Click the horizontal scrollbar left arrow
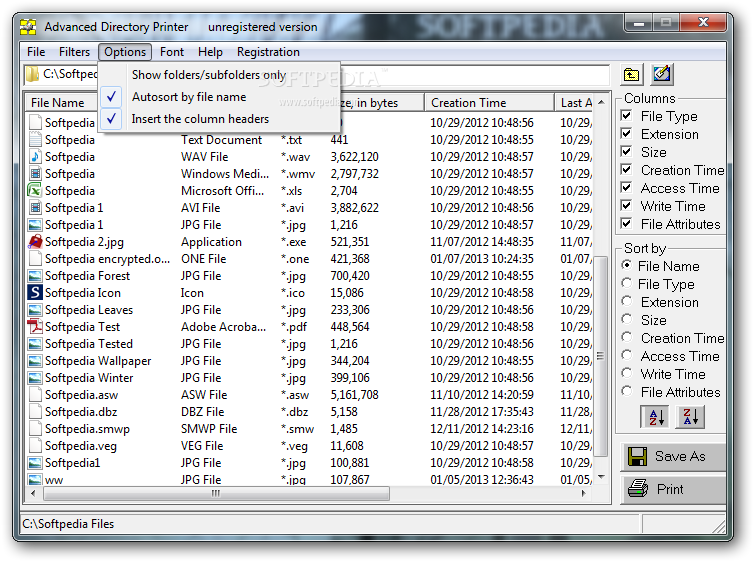Screen dimensions: 754x562 click(x=33, y=493)
